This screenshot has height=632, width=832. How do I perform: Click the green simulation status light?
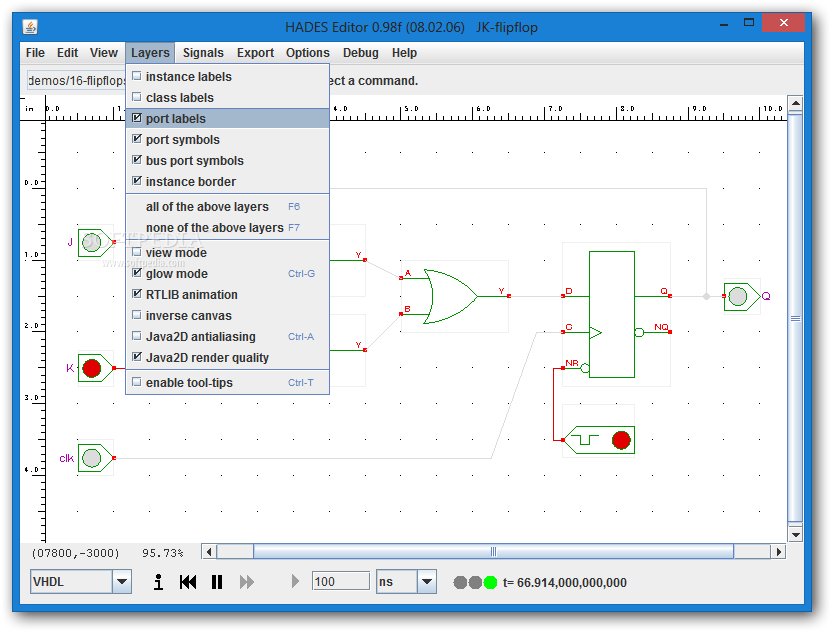(x=491, y=583)
